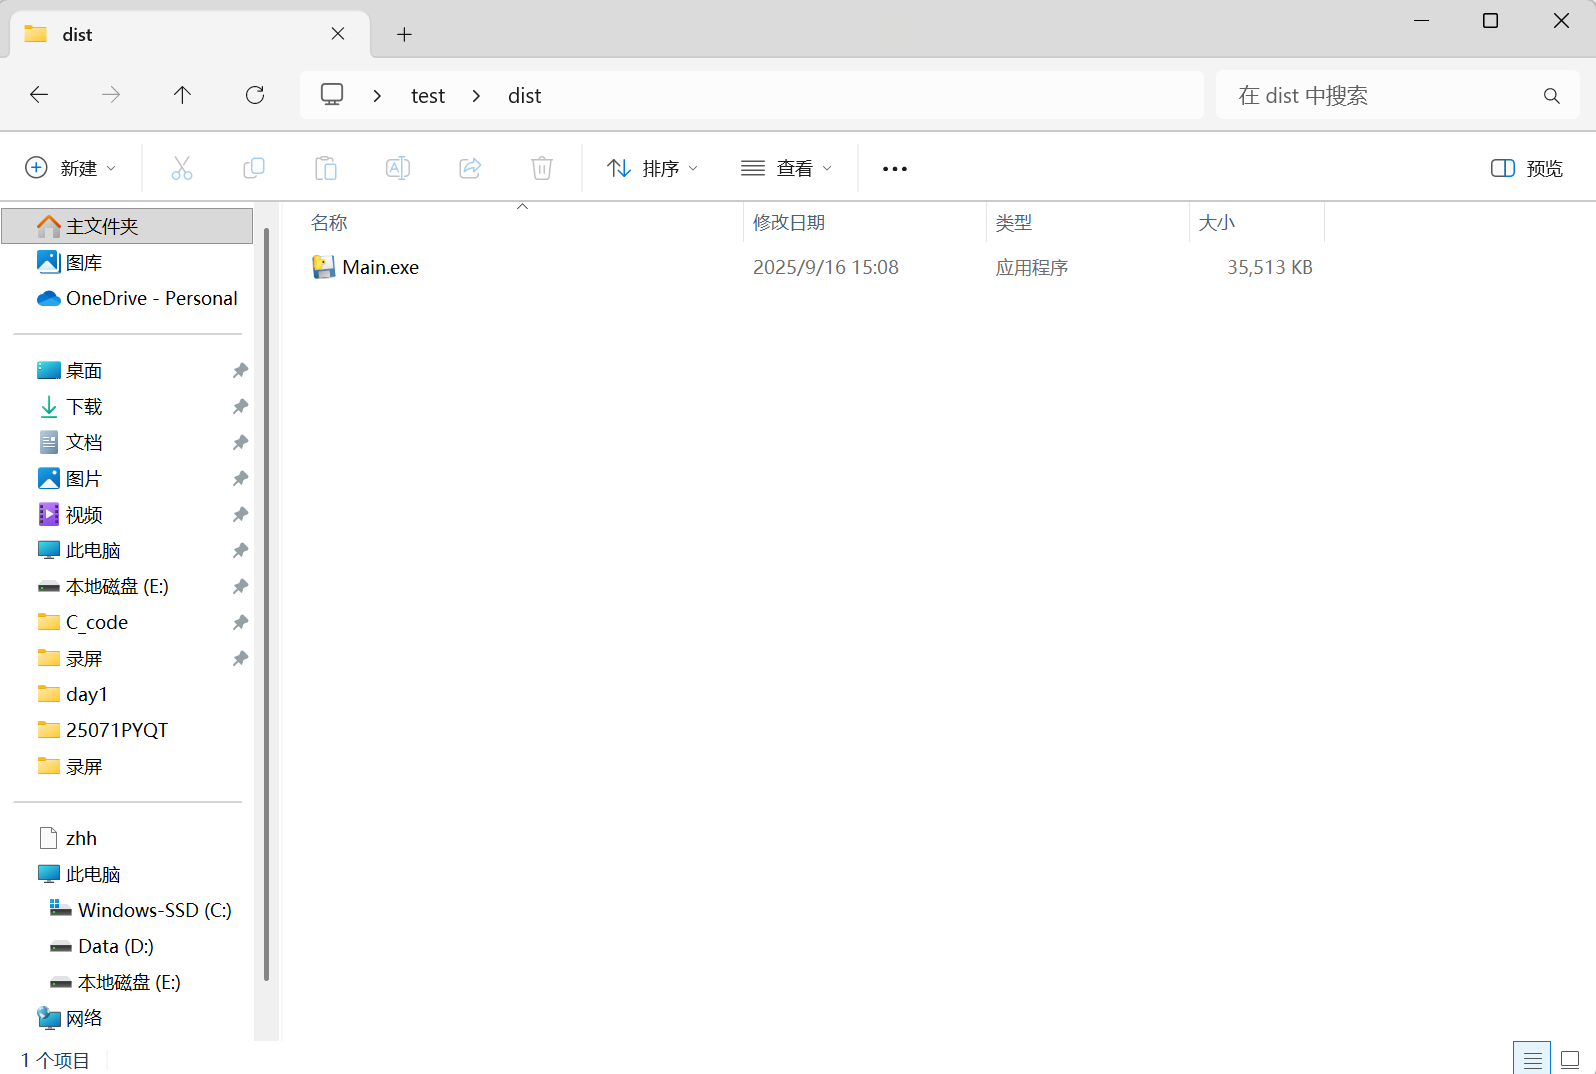Image resolution: width=1596 pixels, height=1074 pixels.
Task: Click dist in the address breadcrumb
Action: (524, 96)
